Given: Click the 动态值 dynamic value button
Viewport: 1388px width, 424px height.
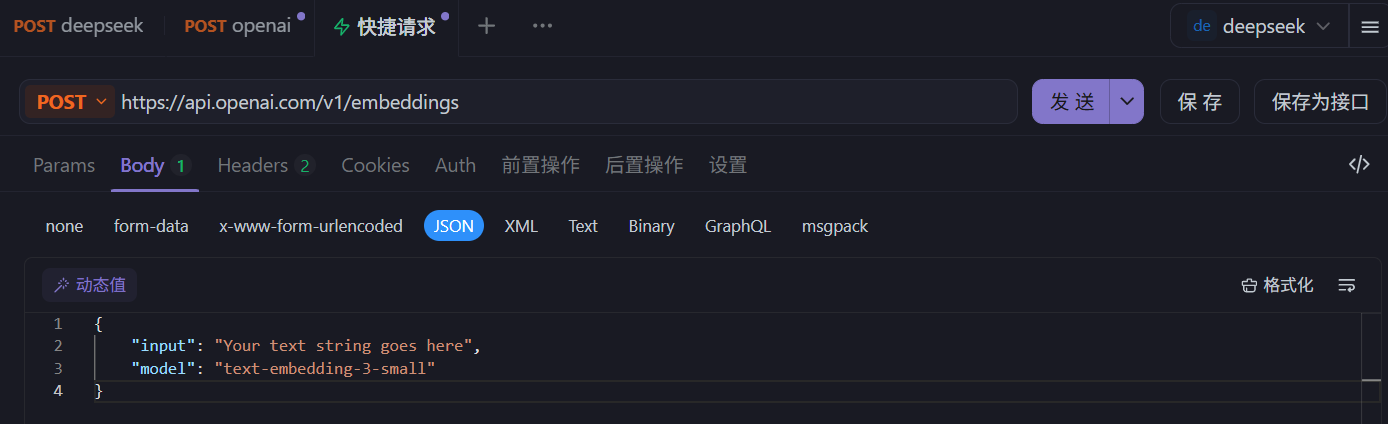Looking at the screenshot, I should [x=90, y=285].
